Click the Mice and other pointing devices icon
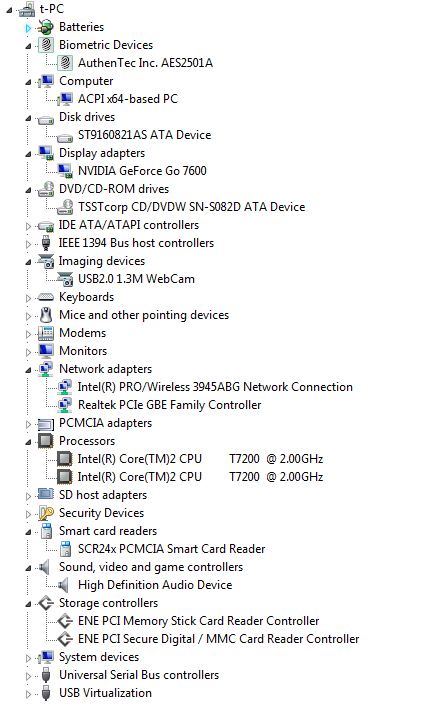Screen dimensions: 438x722 [x=46, y=315]
